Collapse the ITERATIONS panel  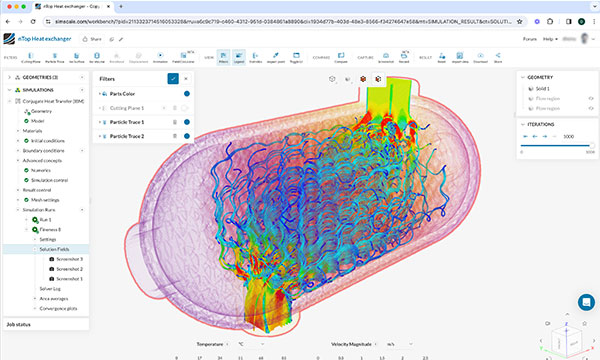point(523,124)
